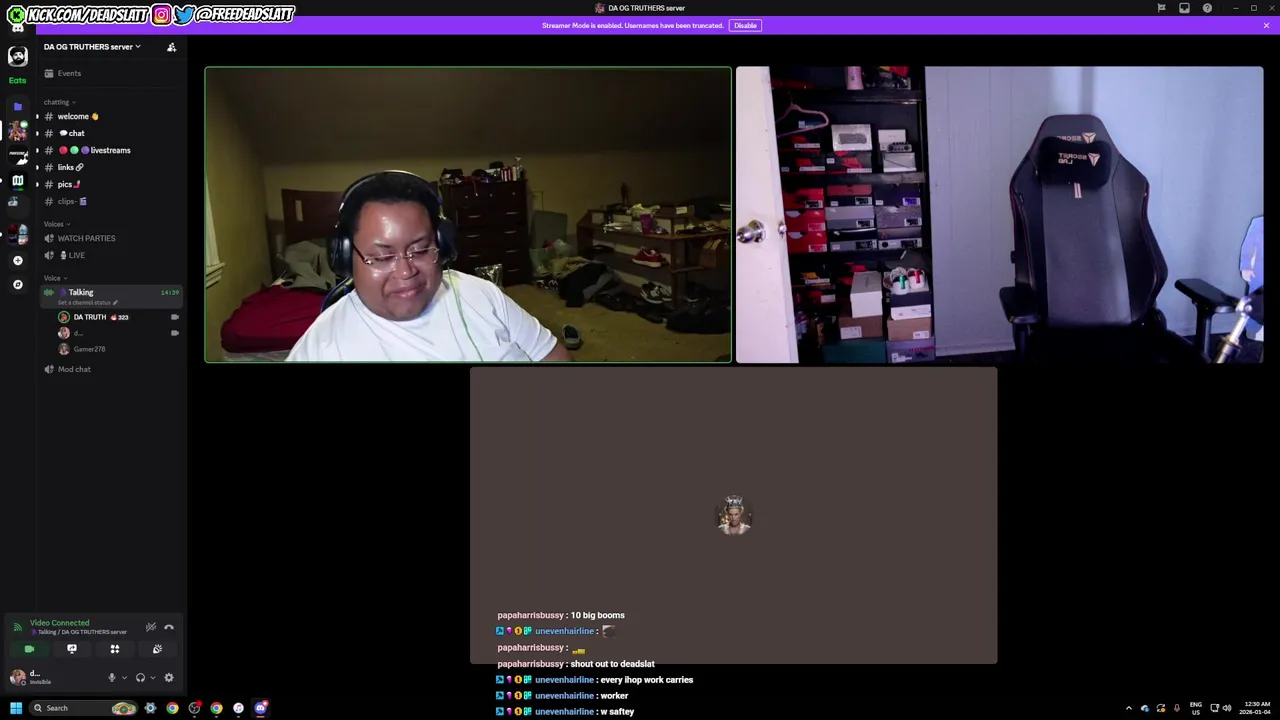This screenshot has width=1280, height=720.
Task: Open iTunes music icon in taskbar
Action: [238, 708]
